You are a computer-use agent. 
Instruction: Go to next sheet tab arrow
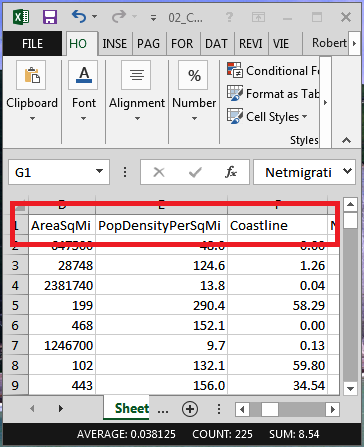[x=61, y=408]
